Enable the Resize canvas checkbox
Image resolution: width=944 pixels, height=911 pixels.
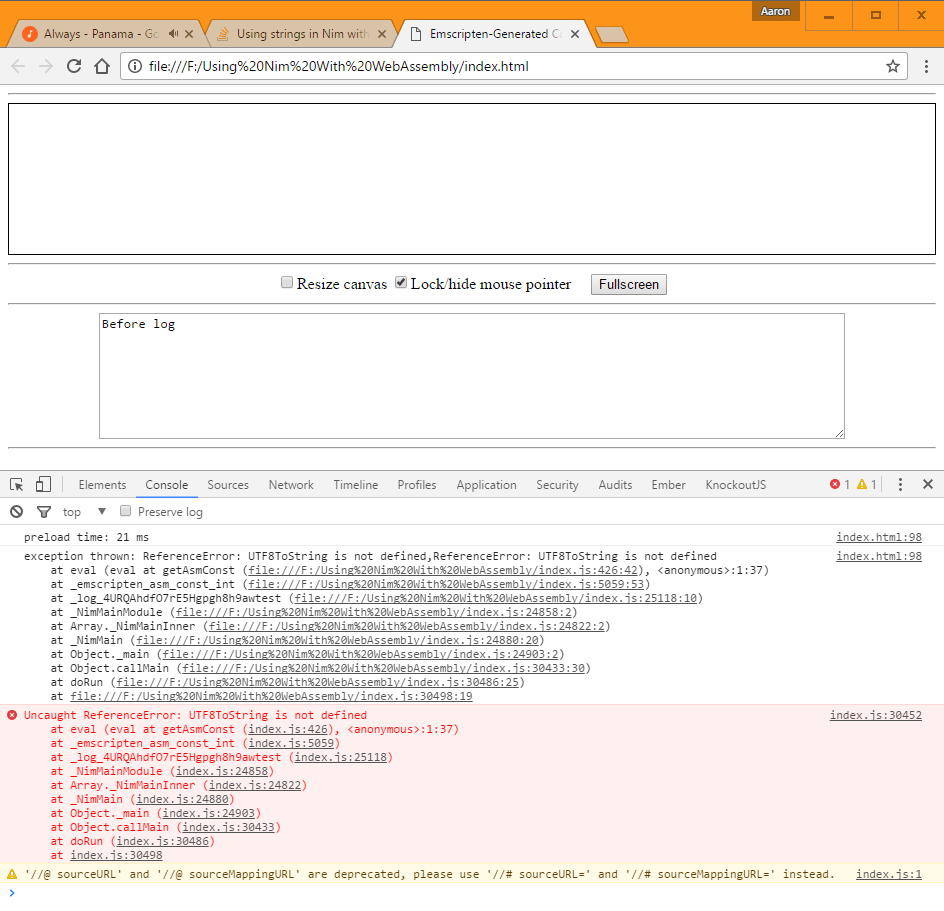click(287, 282)
